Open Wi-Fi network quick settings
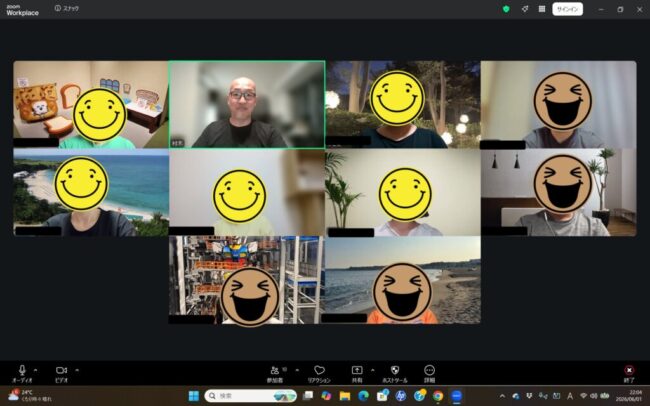This screenshot has width=650, height=406. (x=584, y=396)
